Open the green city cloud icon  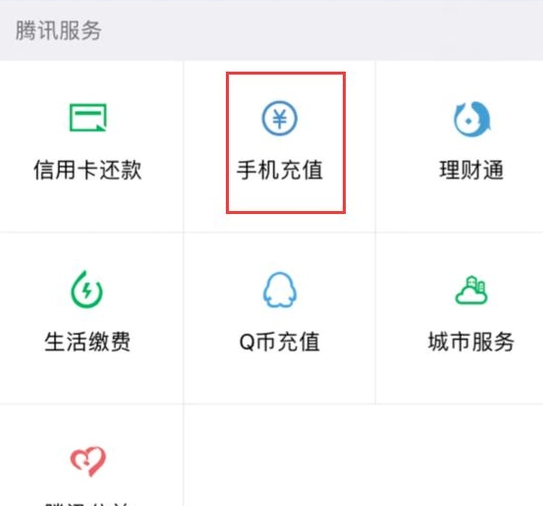(x=471, y=290)
